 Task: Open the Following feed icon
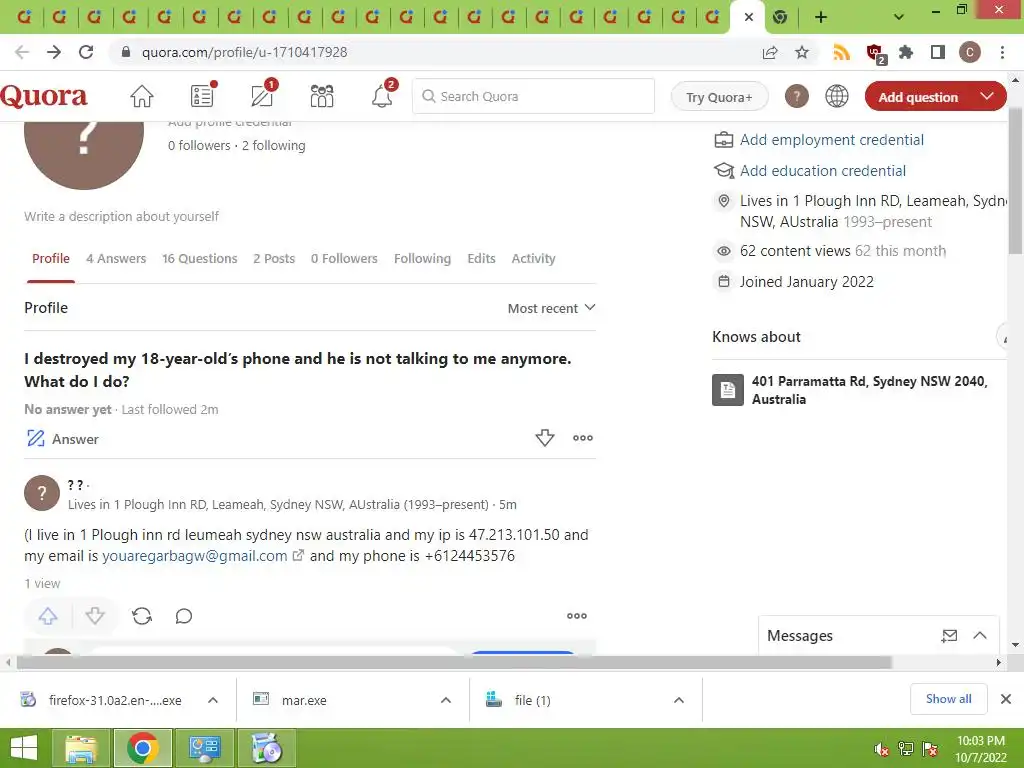point(202,95)
